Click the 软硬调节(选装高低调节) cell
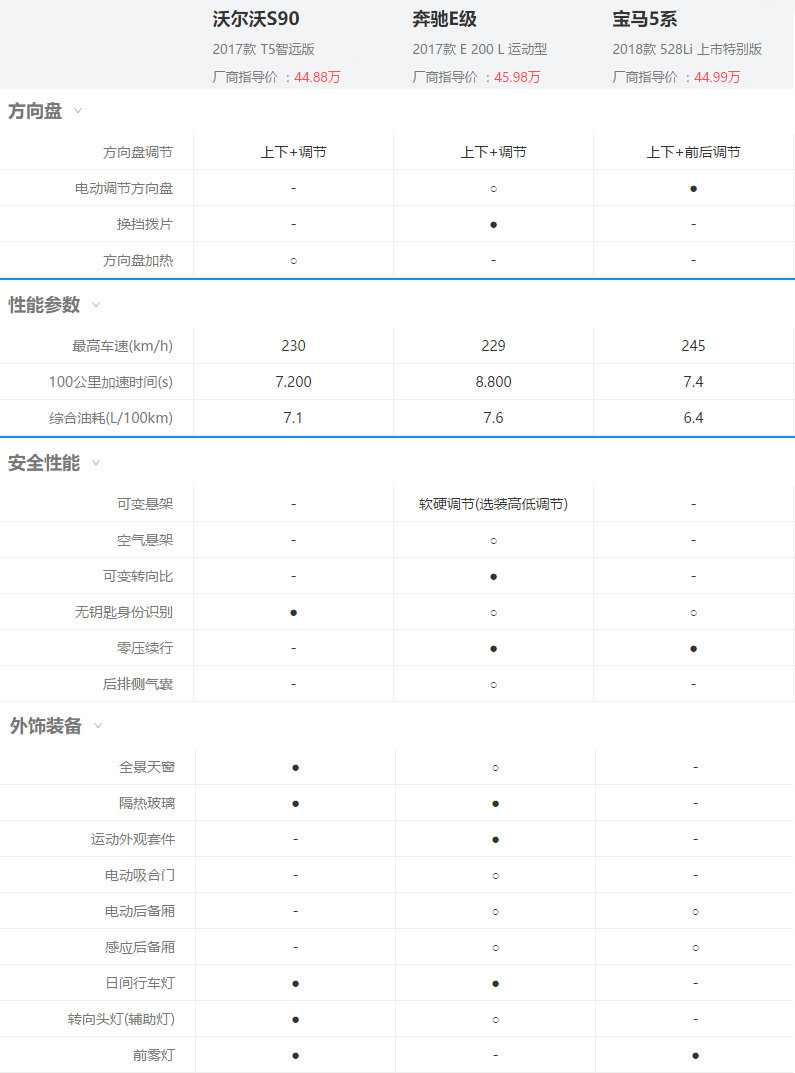The height and width of the screenshot is (1073, 795). (x=493, y=504)
